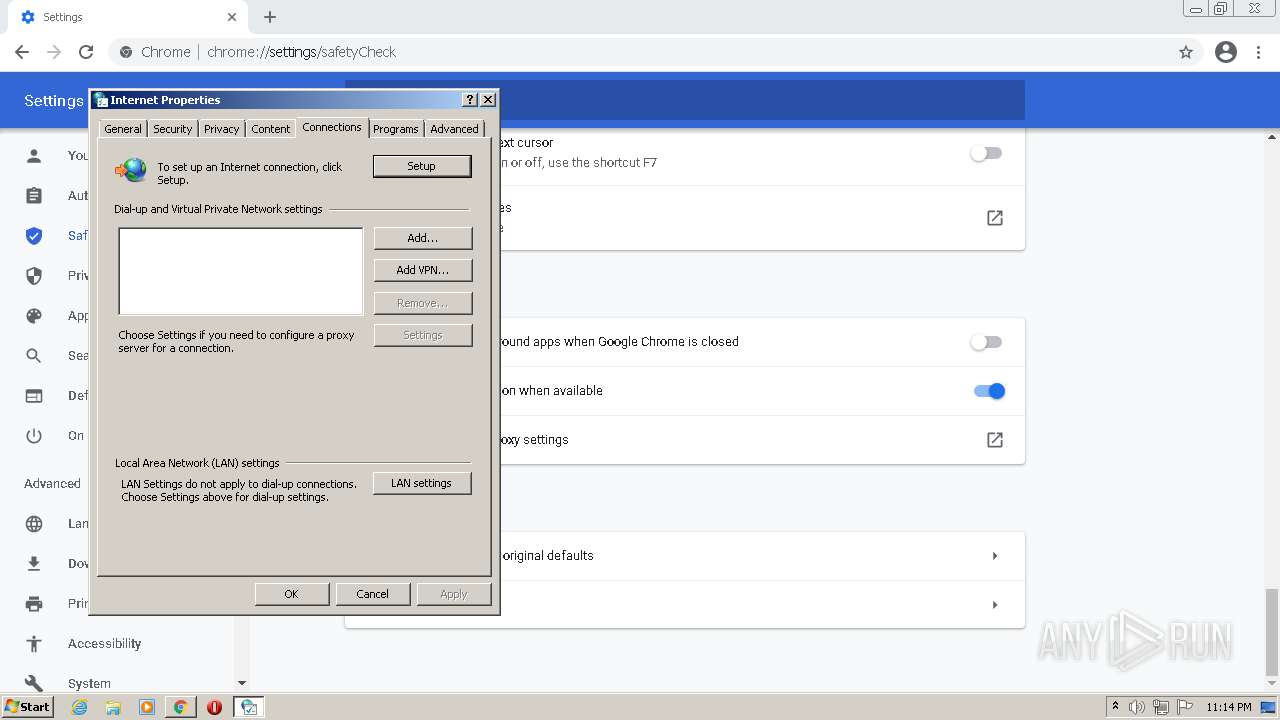Screen dimensions: 1280x720
Task: Click the Add... button
Action: click(x=423, y=238)
